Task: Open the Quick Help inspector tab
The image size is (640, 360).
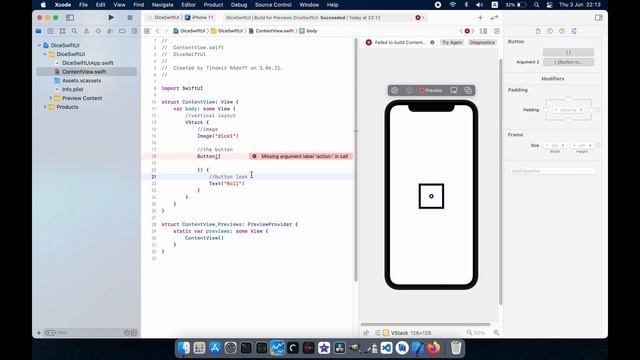Action: [x=562, y=31]
